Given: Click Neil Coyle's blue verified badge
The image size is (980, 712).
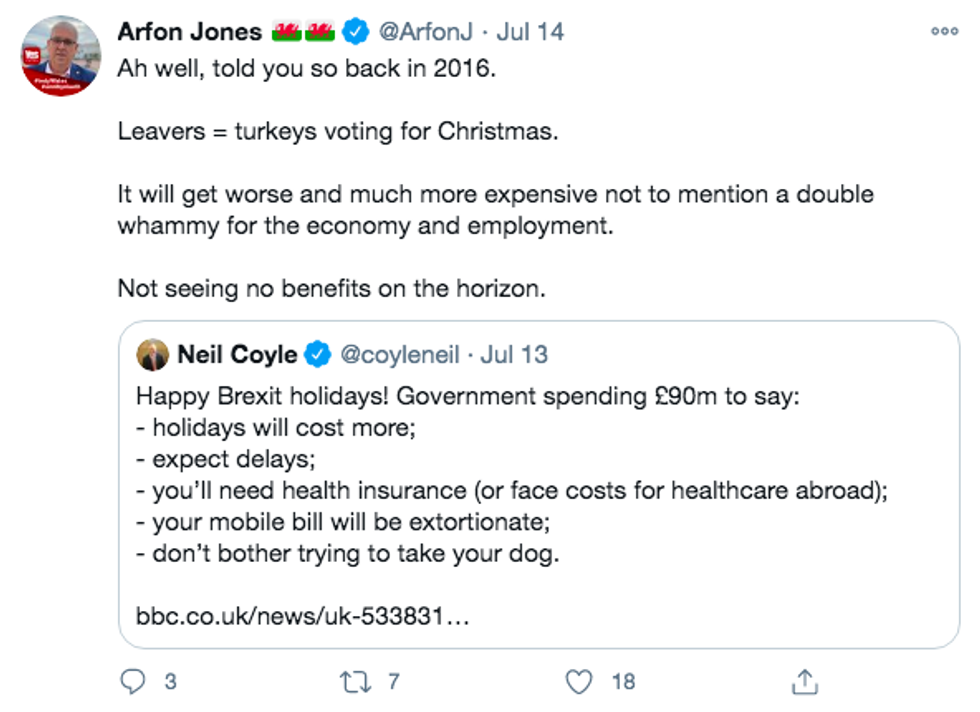Looking at the screenshot, I should (x=318, y=354).
